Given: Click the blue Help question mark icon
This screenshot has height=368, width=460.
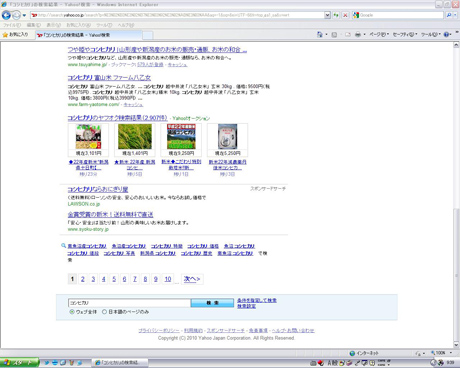Looking at the screenshot, I should point(446,34).
